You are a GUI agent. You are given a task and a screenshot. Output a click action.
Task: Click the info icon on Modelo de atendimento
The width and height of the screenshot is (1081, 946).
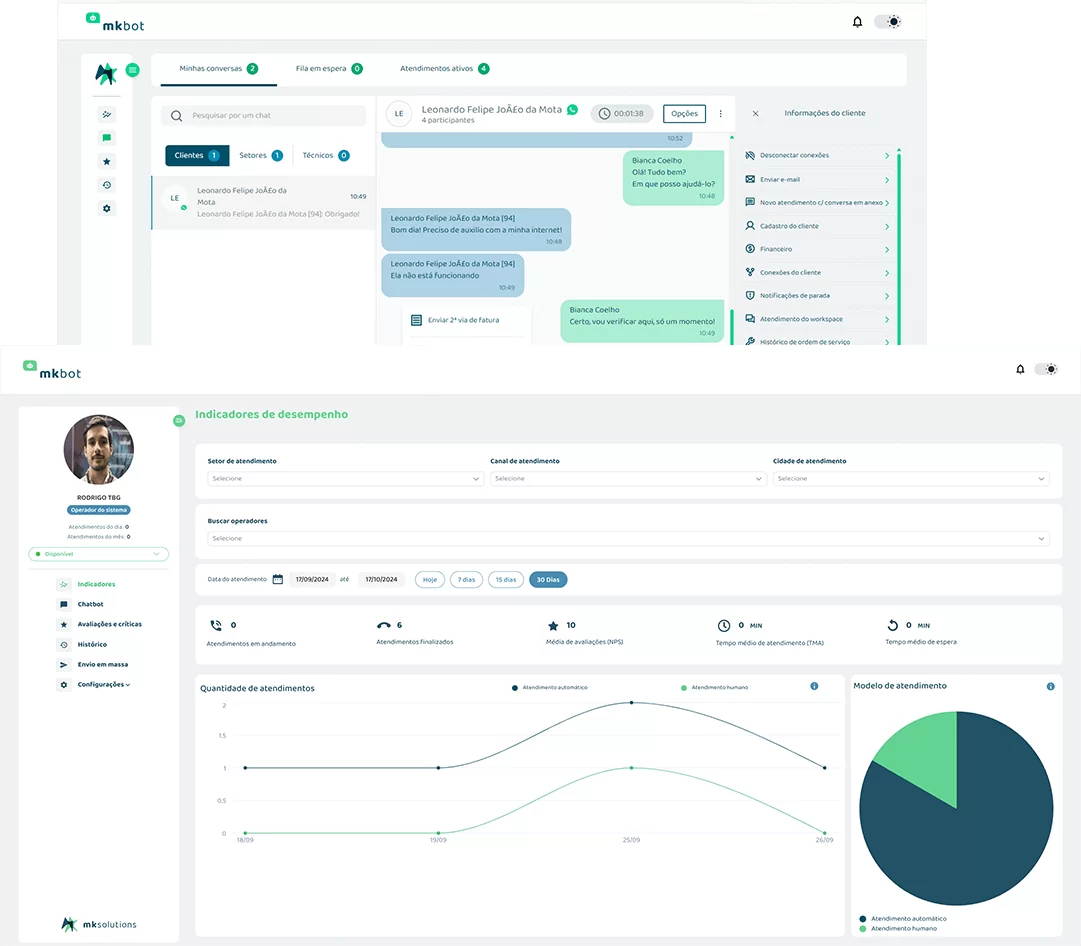(x=1050, y=686)
